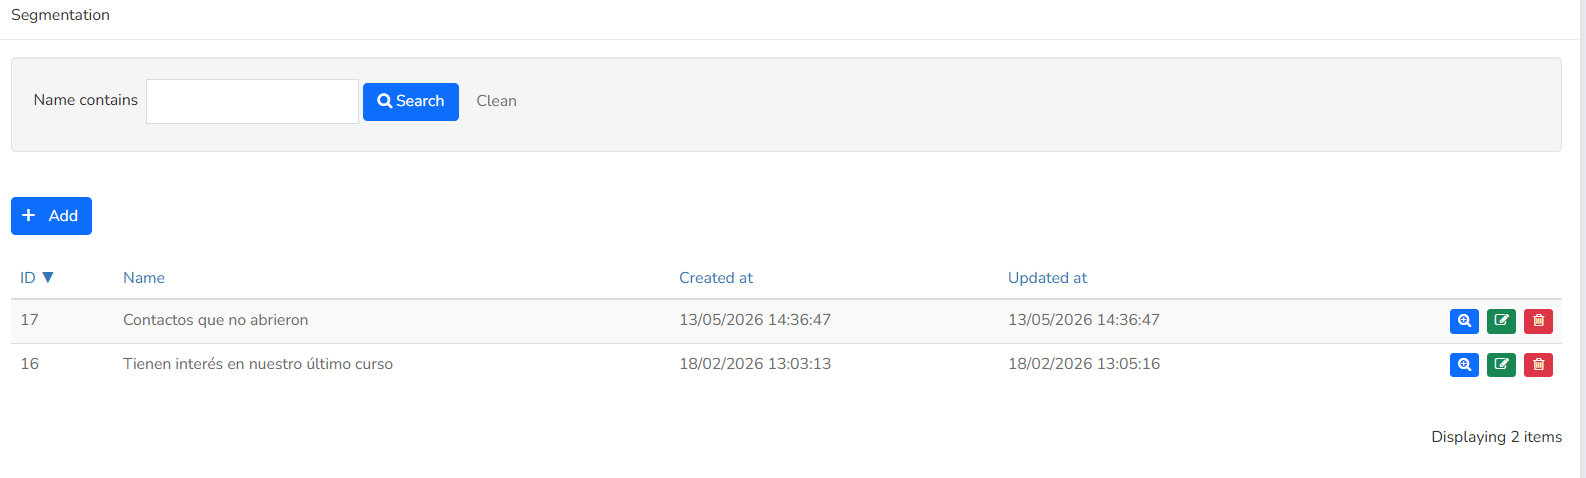Edit the "Tienen interés en nuestro último curso" segment
The image size is (1586, 478).
1501,365
